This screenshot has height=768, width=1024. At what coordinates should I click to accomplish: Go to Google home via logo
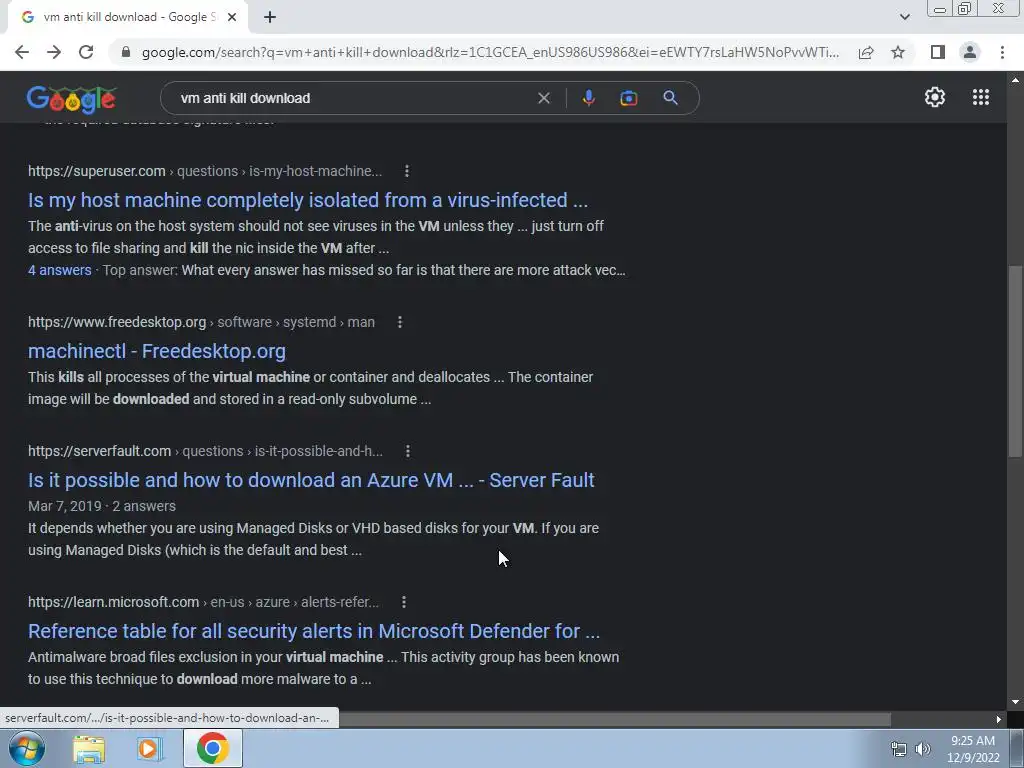[71, 99]
